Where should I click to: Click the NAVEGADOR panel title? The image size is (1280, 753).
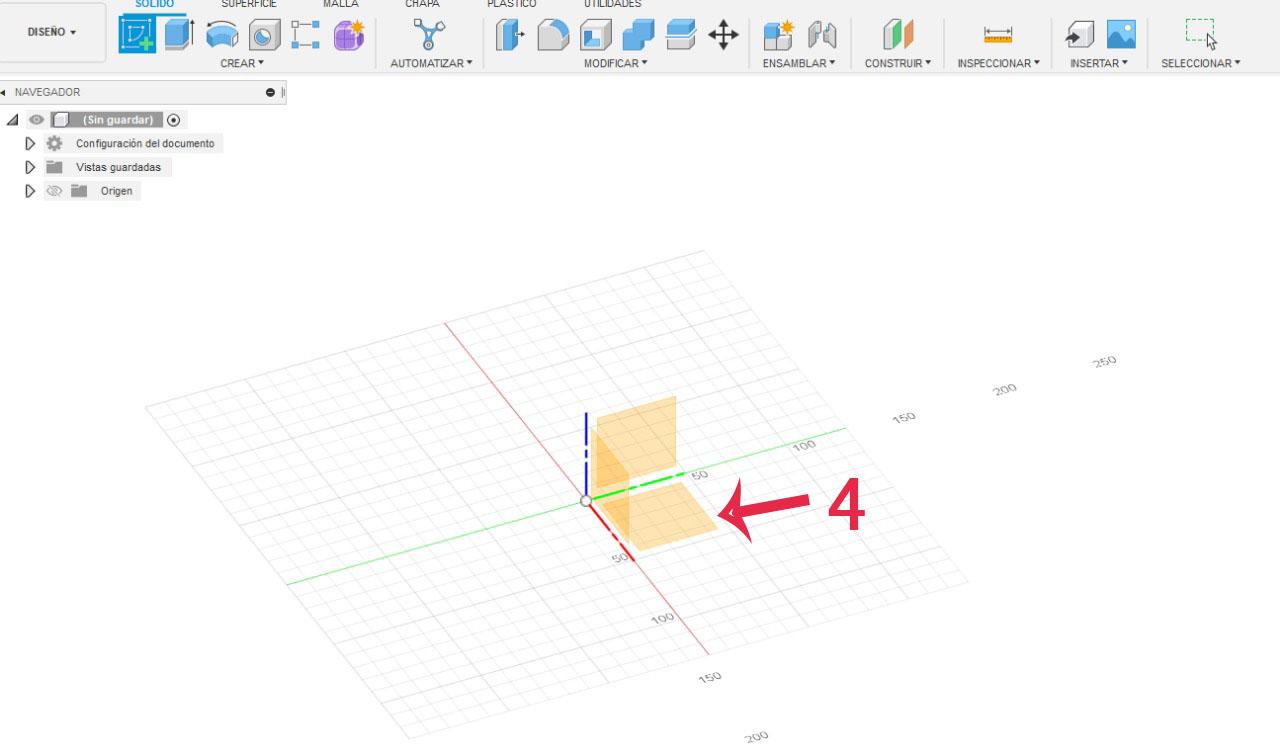coord(47,92)
